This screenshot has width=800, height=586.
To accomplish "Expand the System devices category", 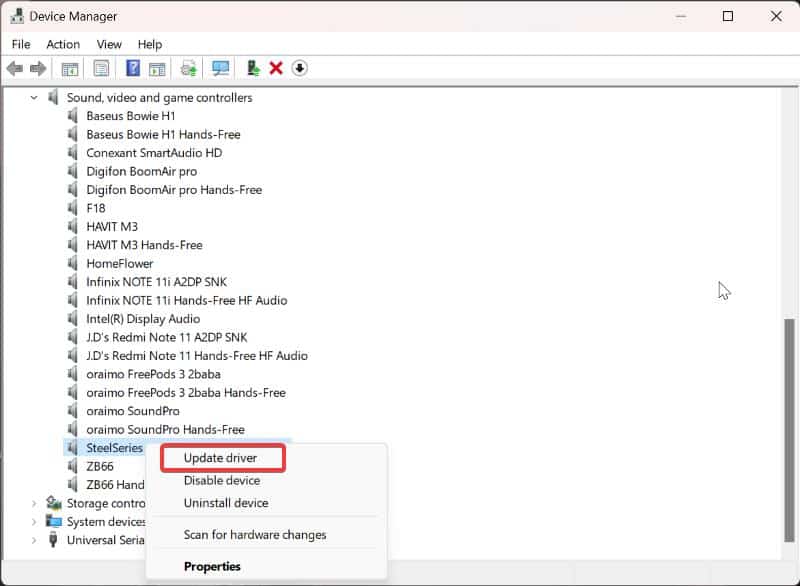I will [34, 522].
